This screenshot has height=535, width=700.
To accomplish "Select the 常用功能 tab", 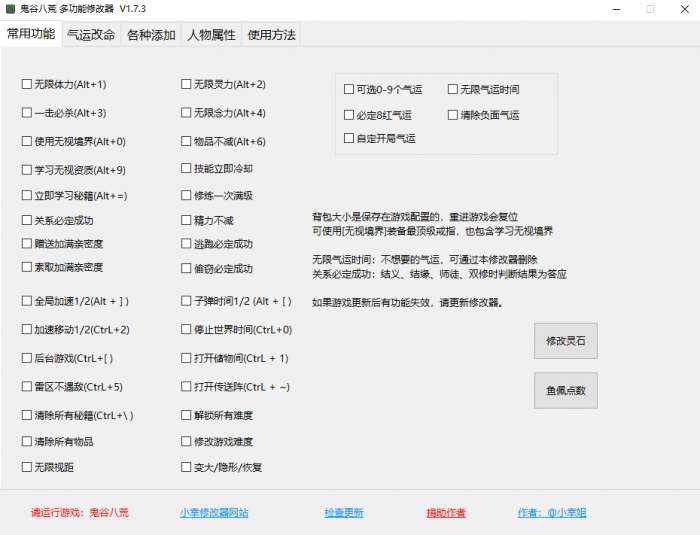I will [x=31, y=33].
